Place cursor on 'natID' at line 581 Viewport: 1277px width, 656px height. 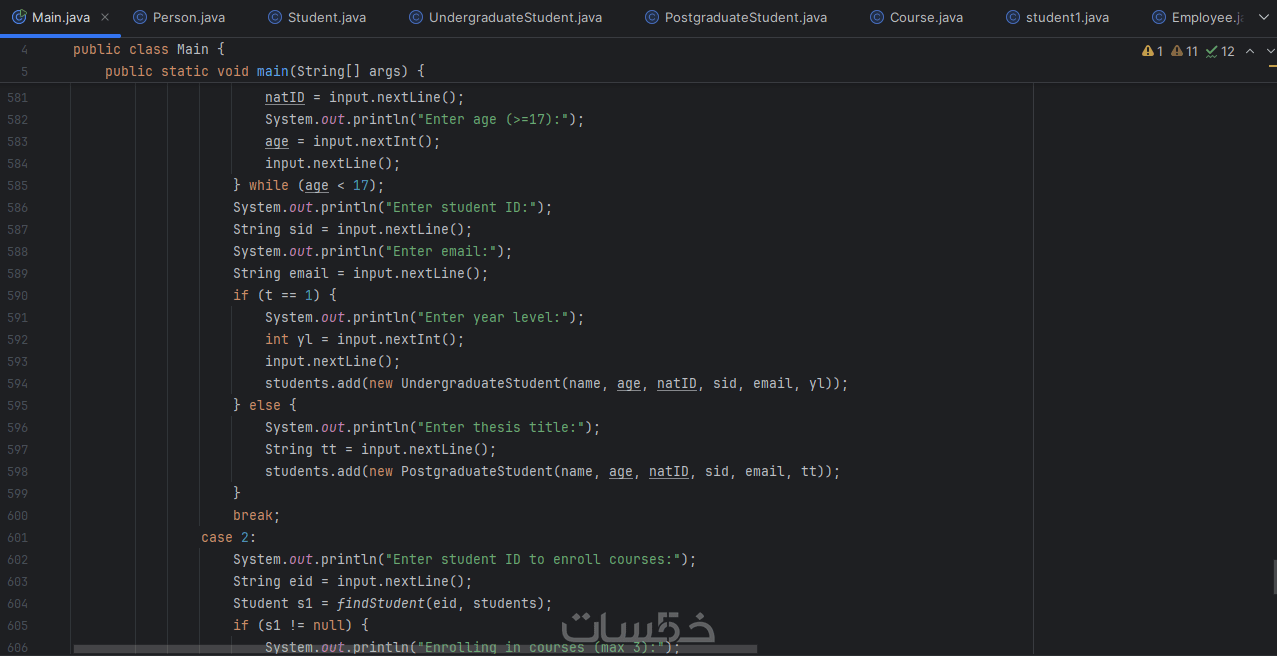[x=285, y=97]
